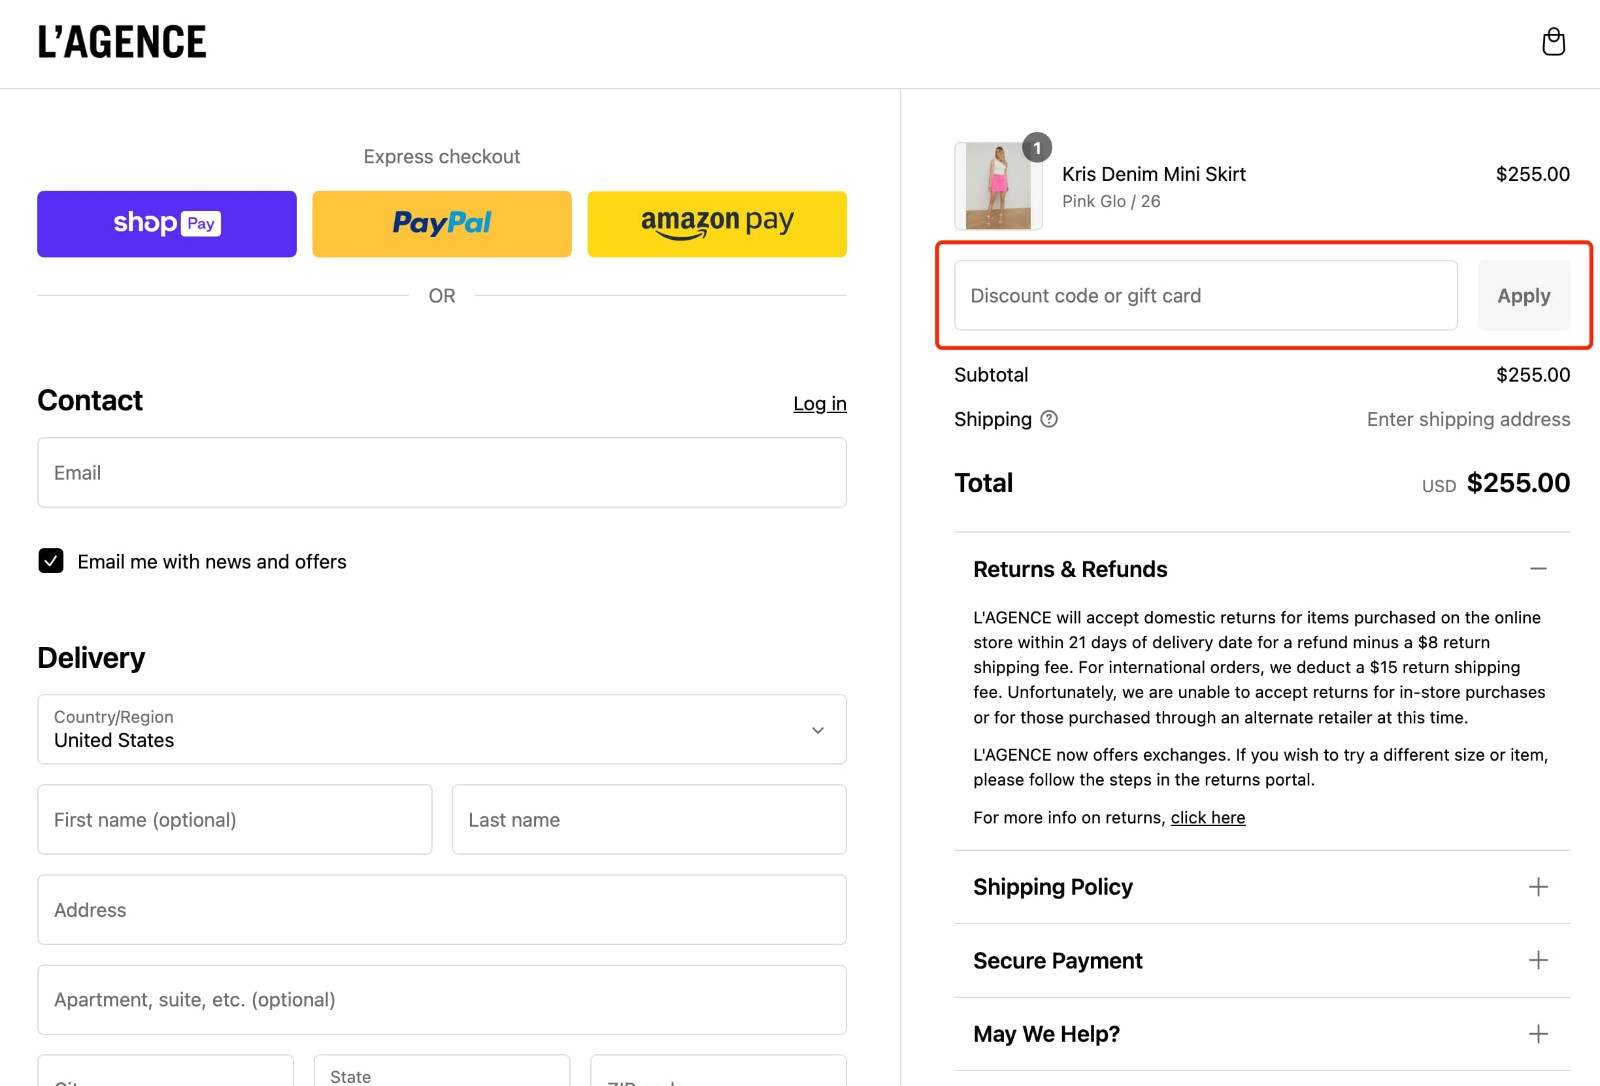Open the Country/Region dropdown
Viewport: 1600px width, 1086px height.
click(442, 729)
